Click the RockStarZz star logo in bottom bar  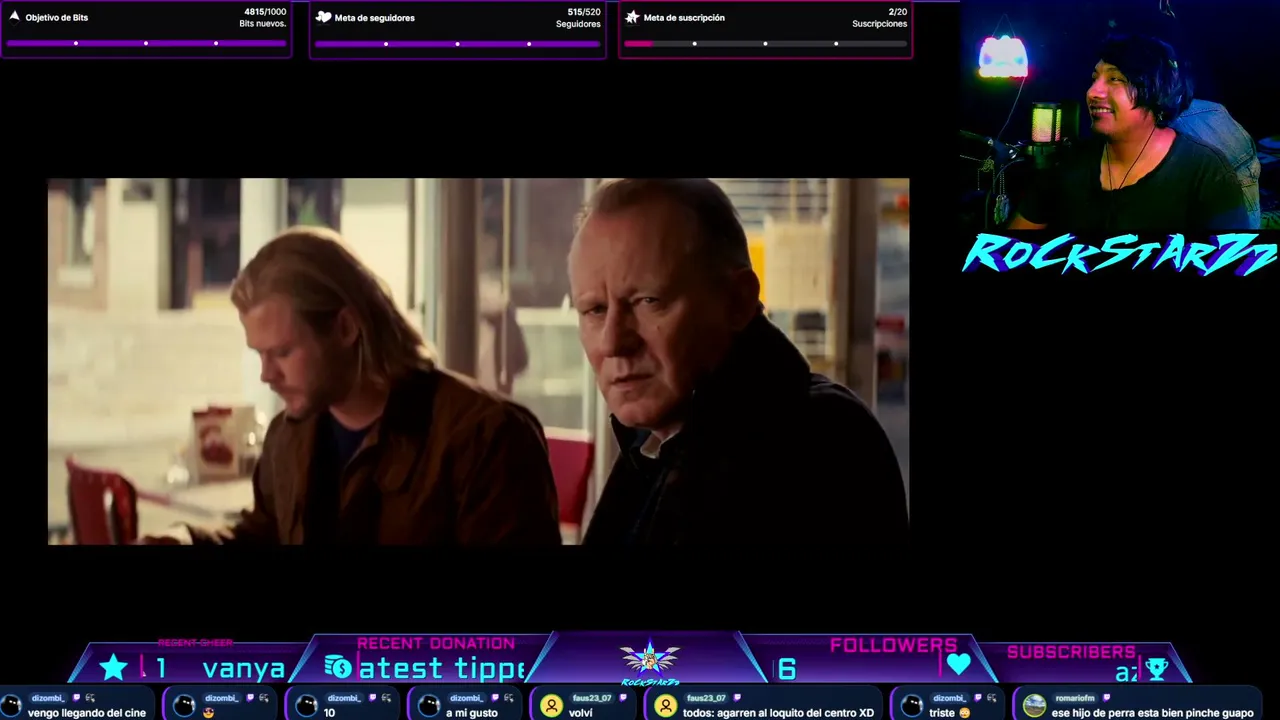point(650,661)
